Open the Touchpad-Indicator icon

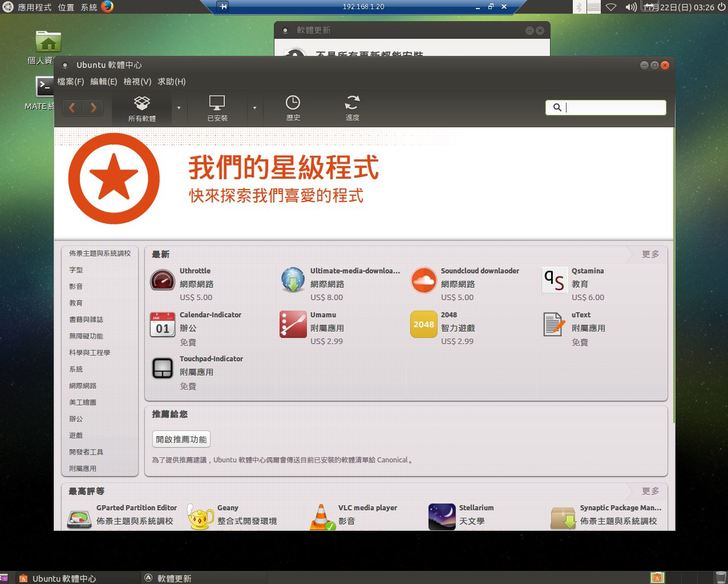point(162,369)
